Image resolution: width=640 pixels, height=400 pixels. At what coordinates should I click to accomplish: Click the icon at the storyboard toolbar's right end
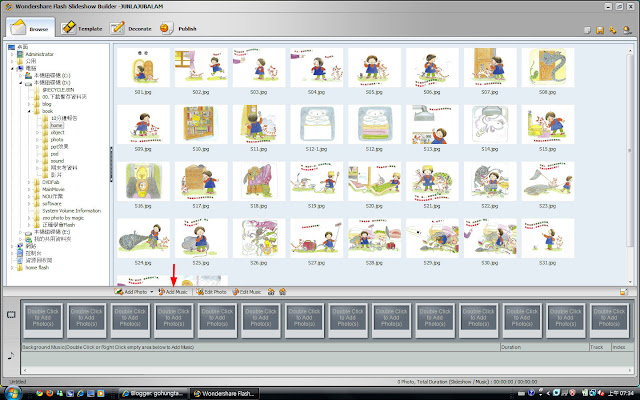pyautogui.click(x=623, y=292)
